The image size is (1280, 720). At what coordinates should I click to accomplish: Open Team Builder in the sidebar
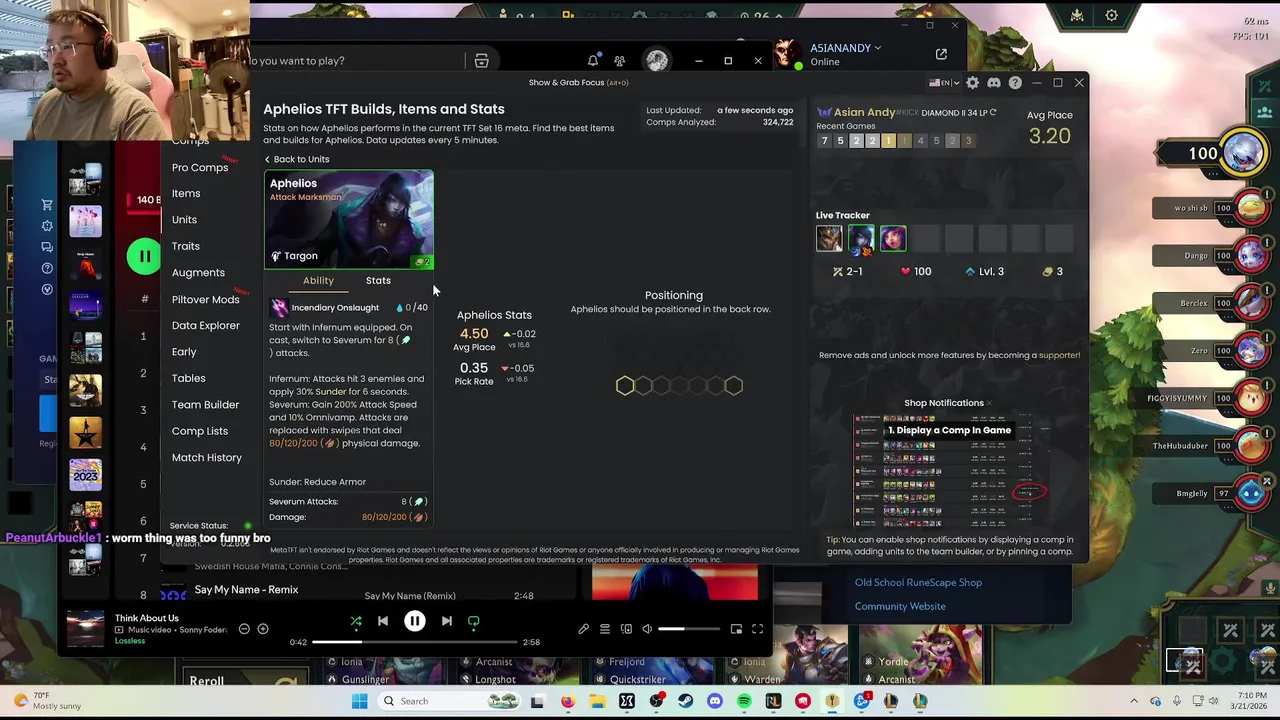click(205, 405)
